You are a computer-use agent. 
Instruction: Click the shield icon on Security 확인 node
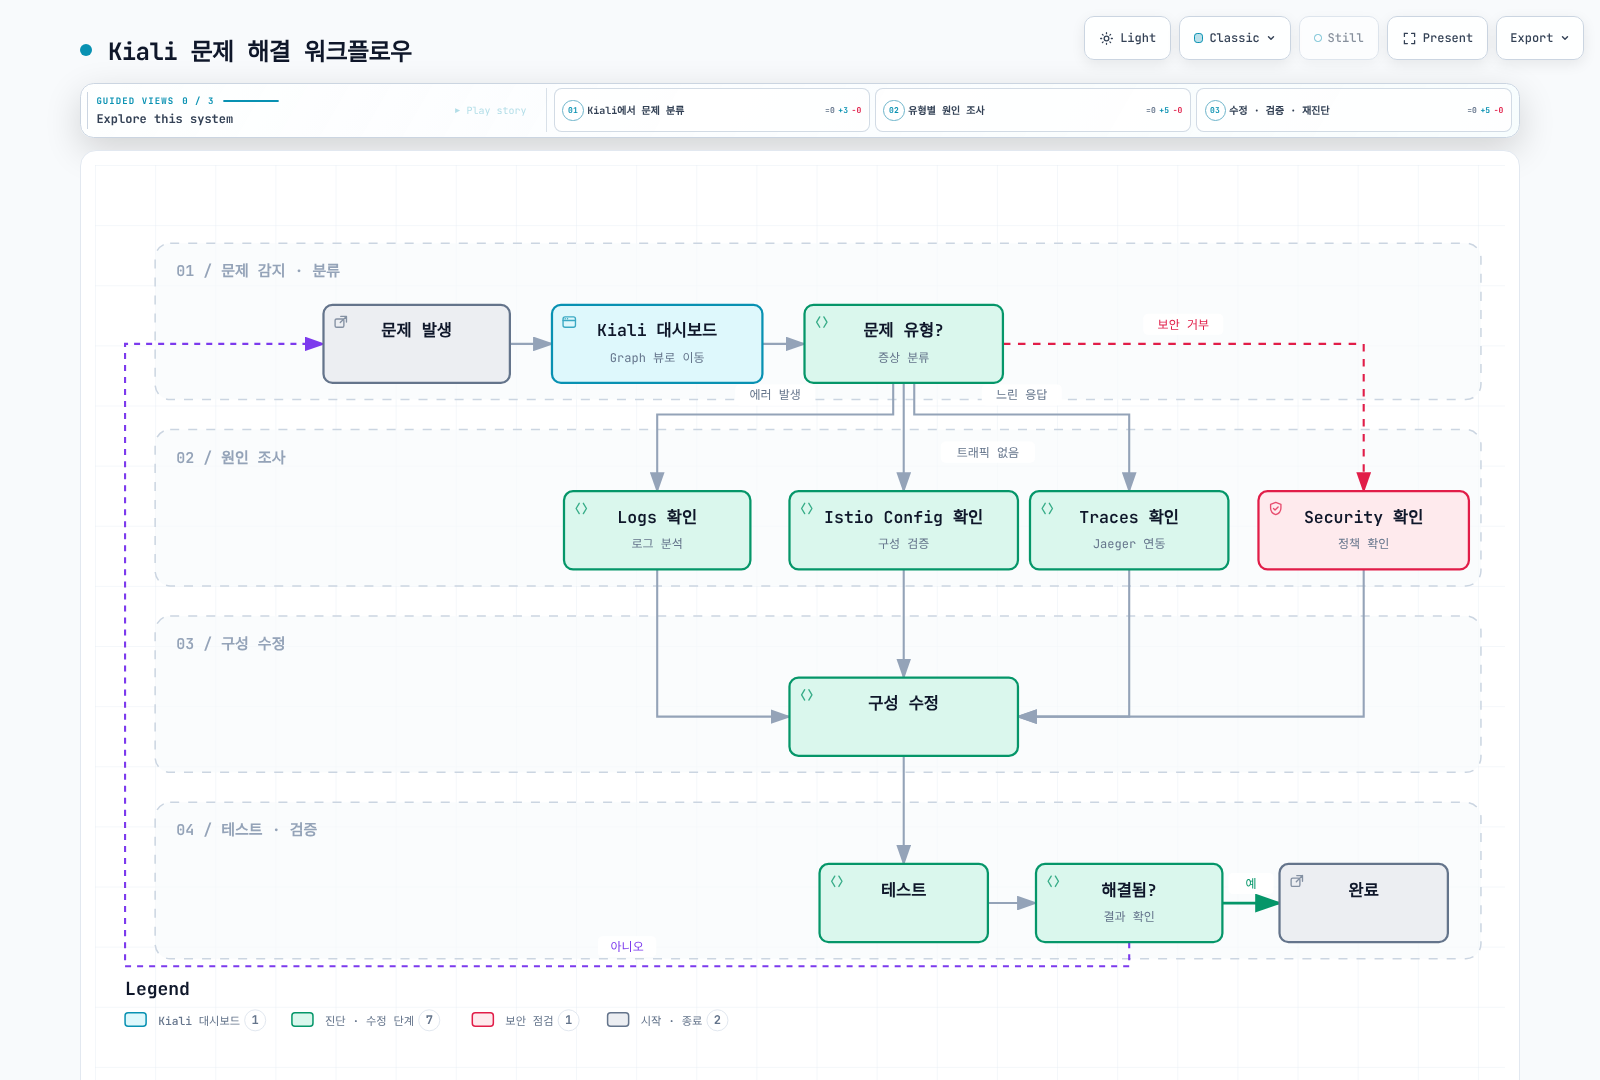coord(1276,508)
